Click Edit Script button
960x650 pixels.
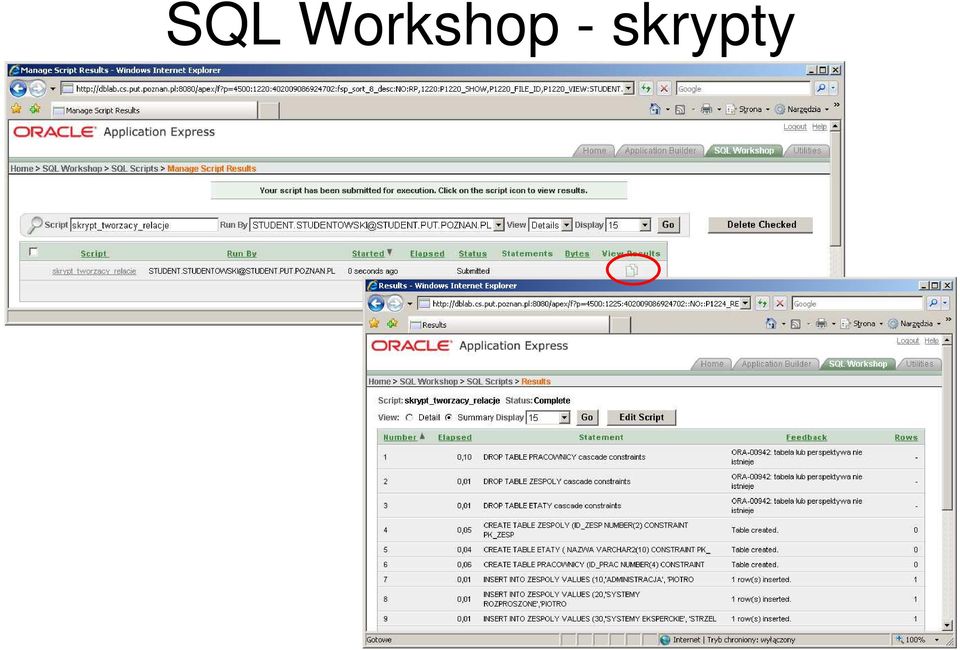[x=641, y=417]
